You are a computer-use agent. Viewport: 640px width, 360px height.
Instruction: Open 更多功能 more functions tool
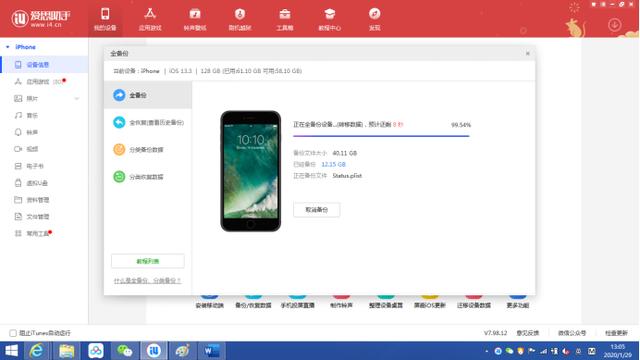tap(518, 302)
